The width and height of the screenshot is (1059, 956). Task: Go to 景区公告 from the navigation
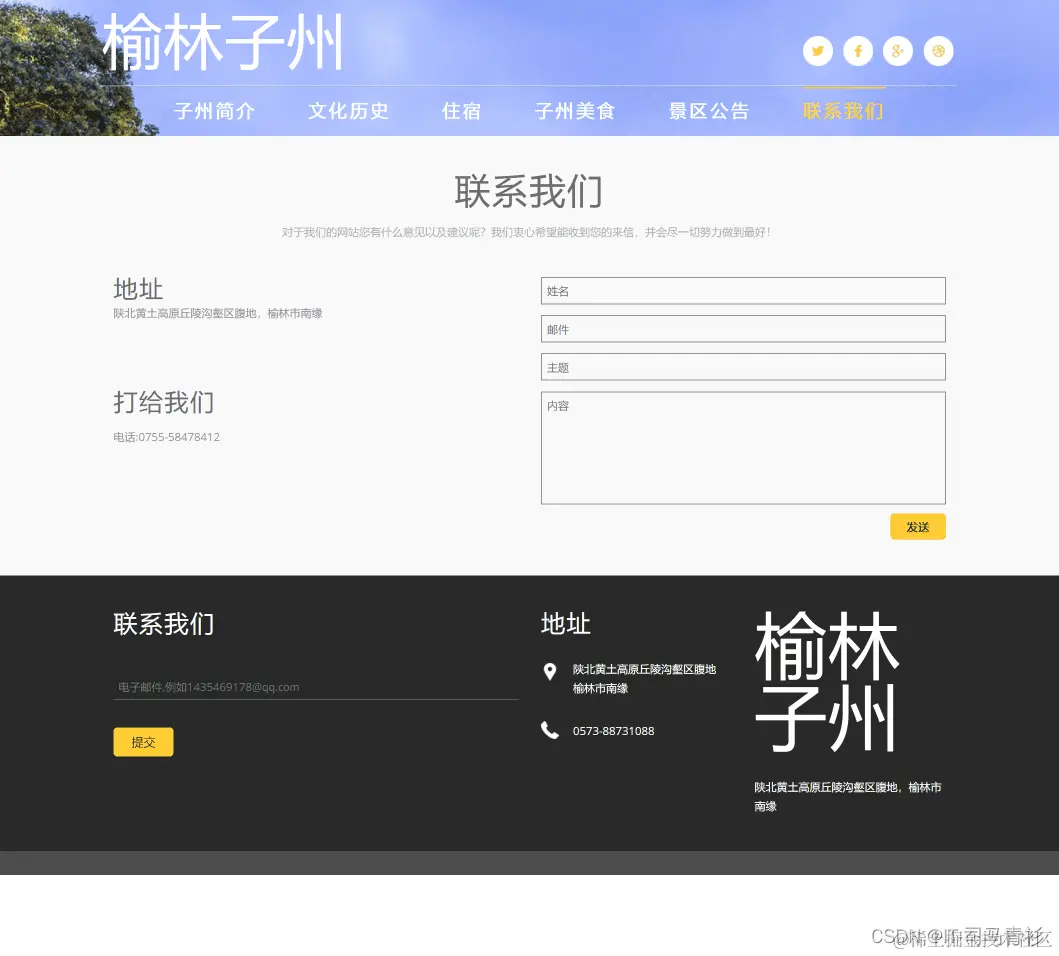coord(709,111)
